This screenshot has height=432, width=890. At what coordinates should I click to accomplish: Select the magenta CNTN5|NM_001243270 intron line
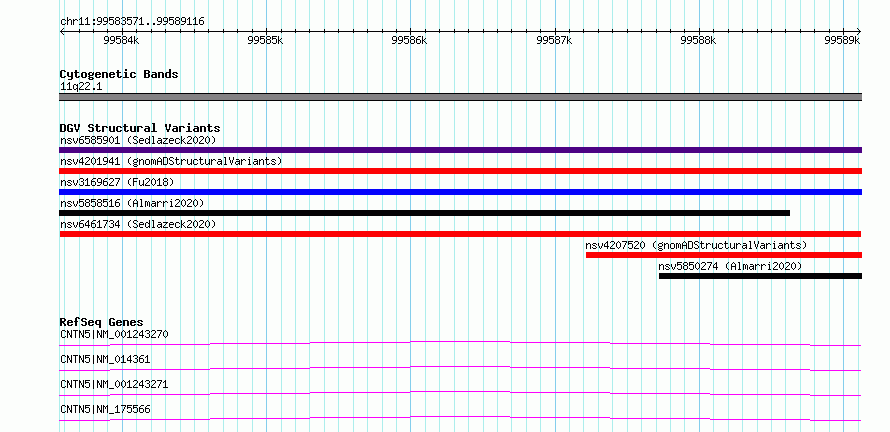point(460,343)
